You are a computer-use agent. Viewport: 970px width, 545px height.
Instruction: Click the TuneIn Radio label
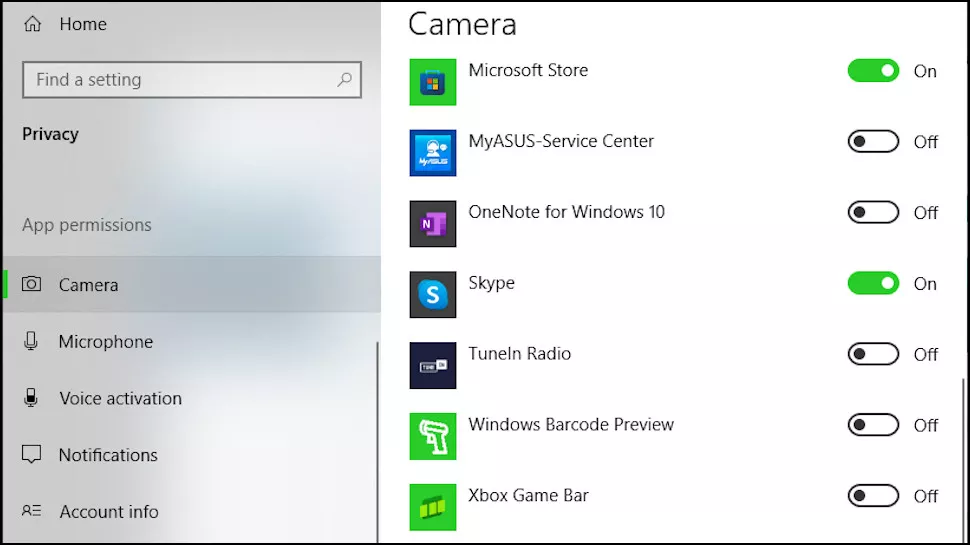[519, 353]
